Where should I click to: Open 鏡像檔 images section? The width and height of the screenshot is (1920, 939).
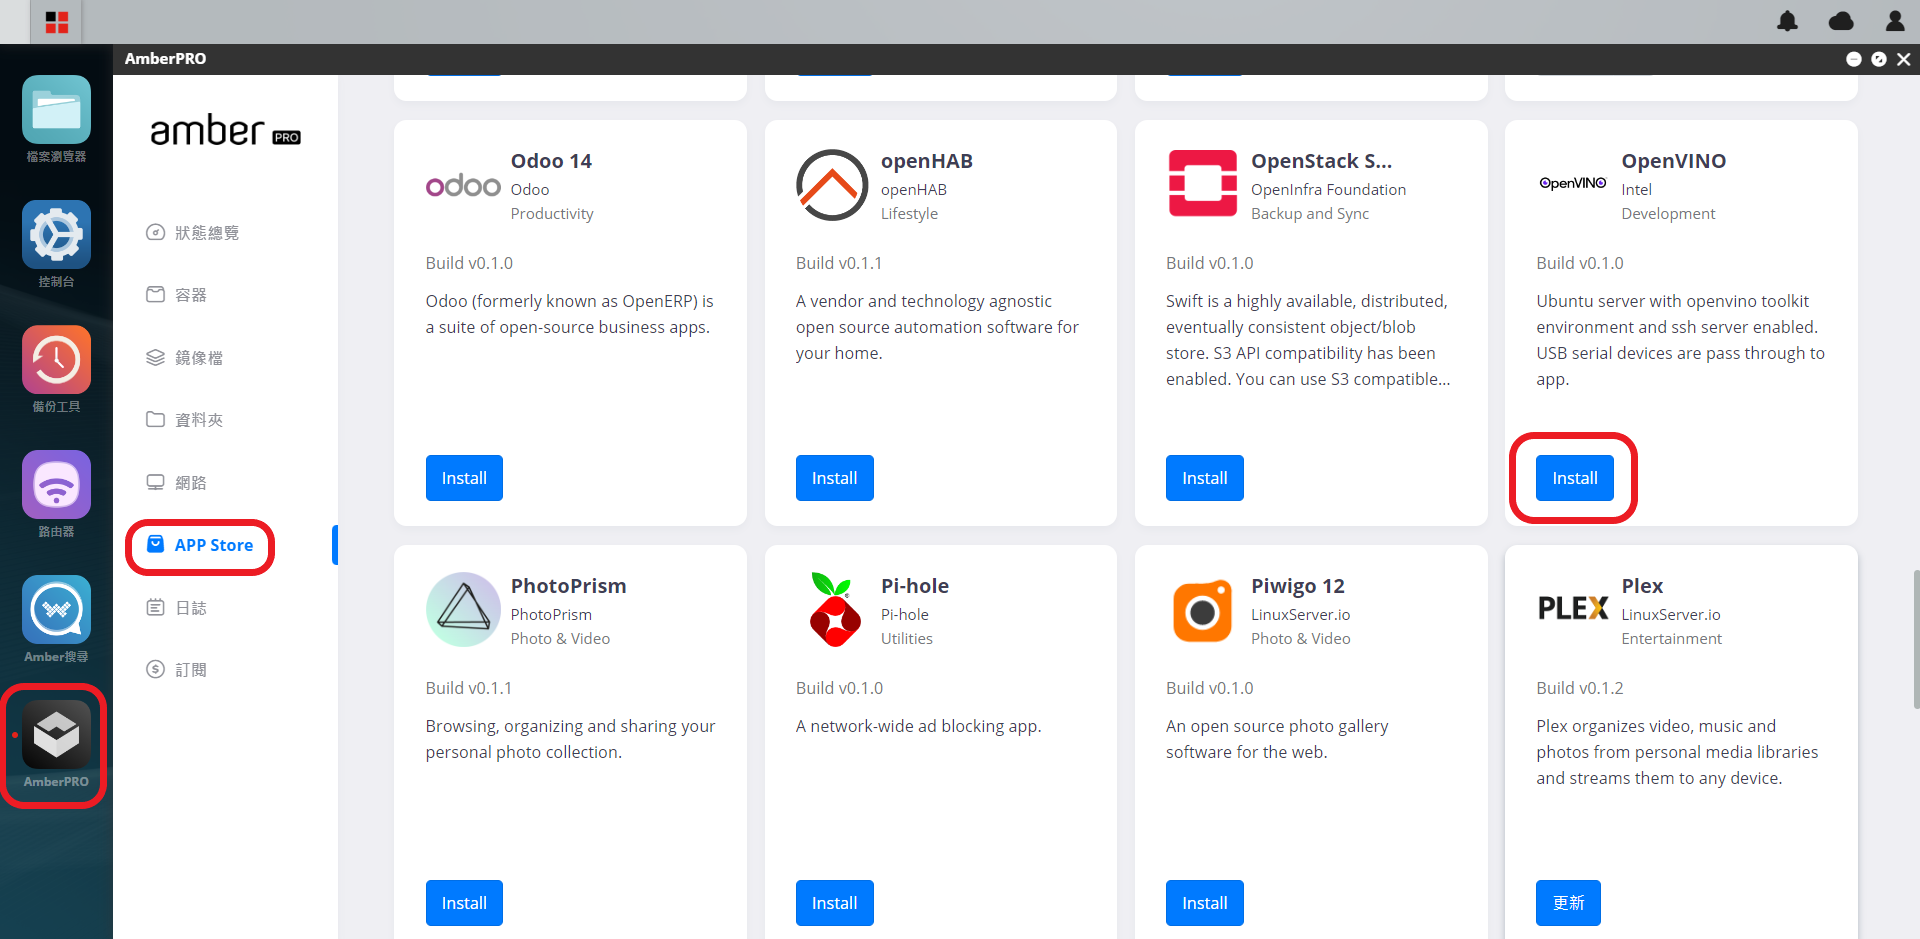185,358
